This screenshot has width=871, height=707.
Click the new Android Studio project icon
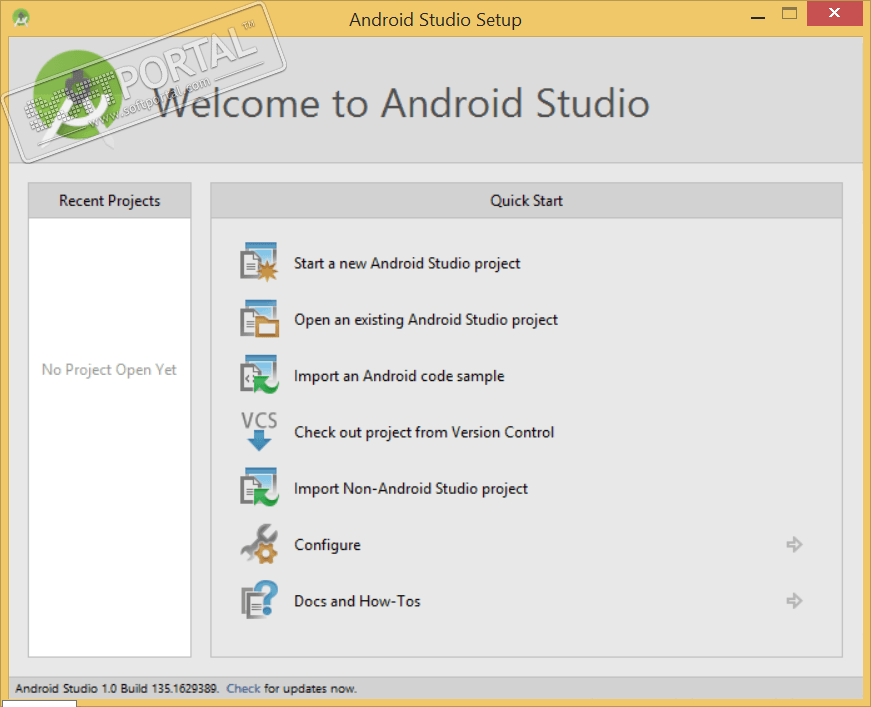coord(259,262)
